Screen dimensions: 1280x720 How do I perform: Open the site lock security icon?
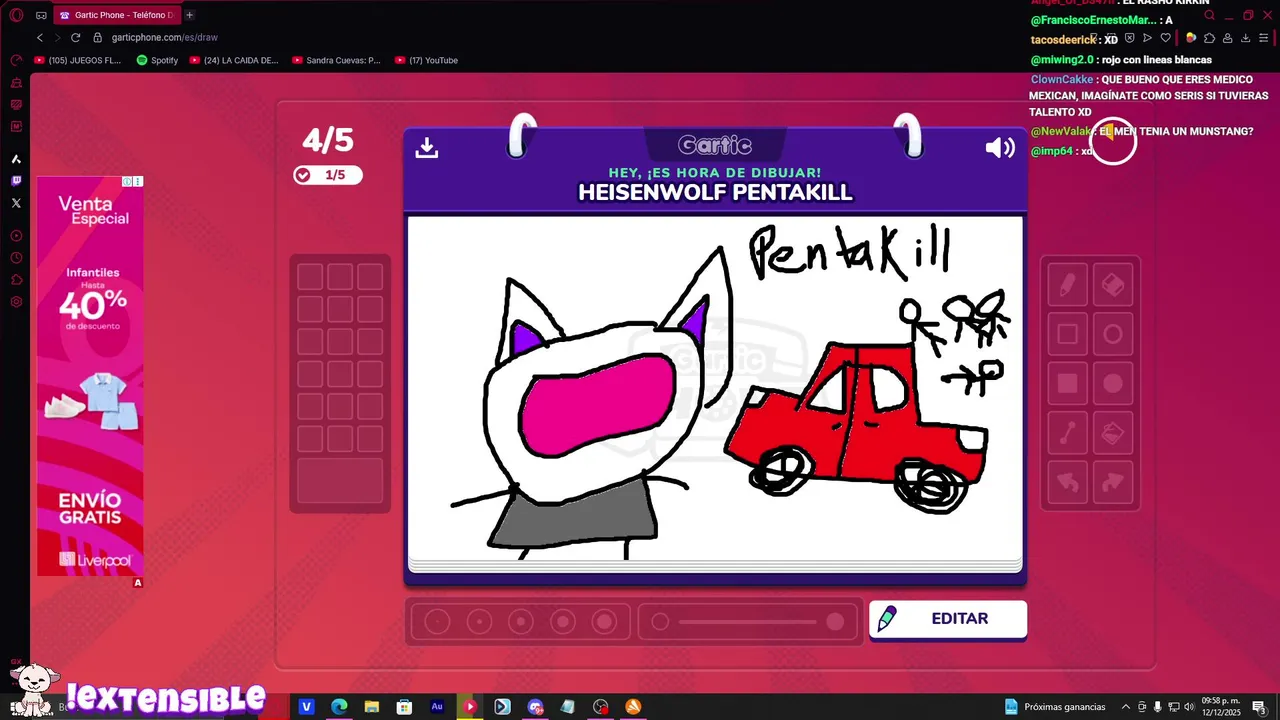pos(98,37)
